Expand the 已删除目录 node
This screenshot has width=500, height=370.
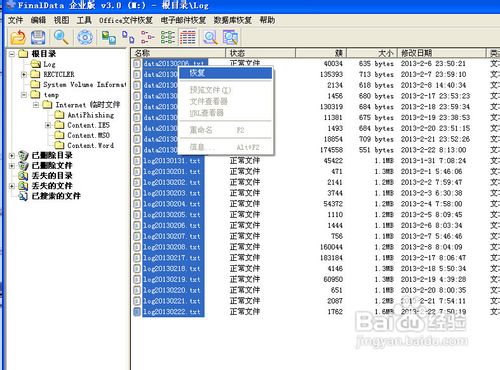[x=12, y=156]
